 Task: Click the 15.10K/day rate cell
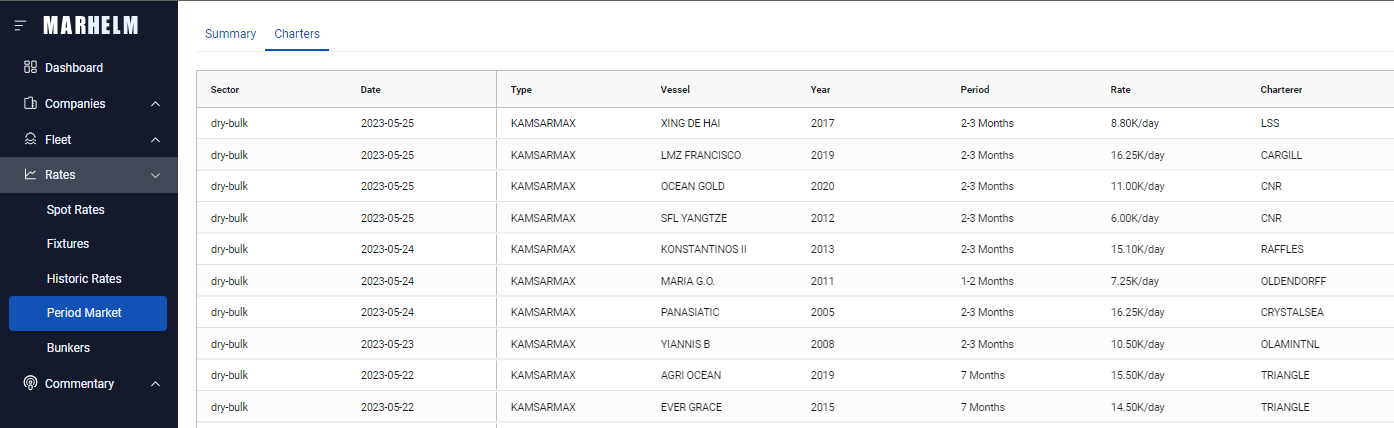1138,250
